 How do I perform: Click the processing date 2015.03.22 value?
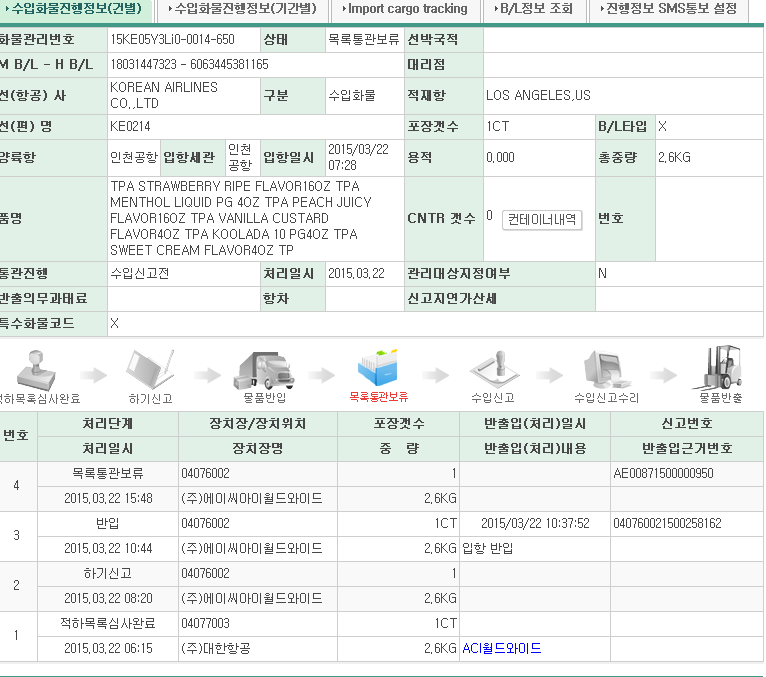[x=356, y=274]
